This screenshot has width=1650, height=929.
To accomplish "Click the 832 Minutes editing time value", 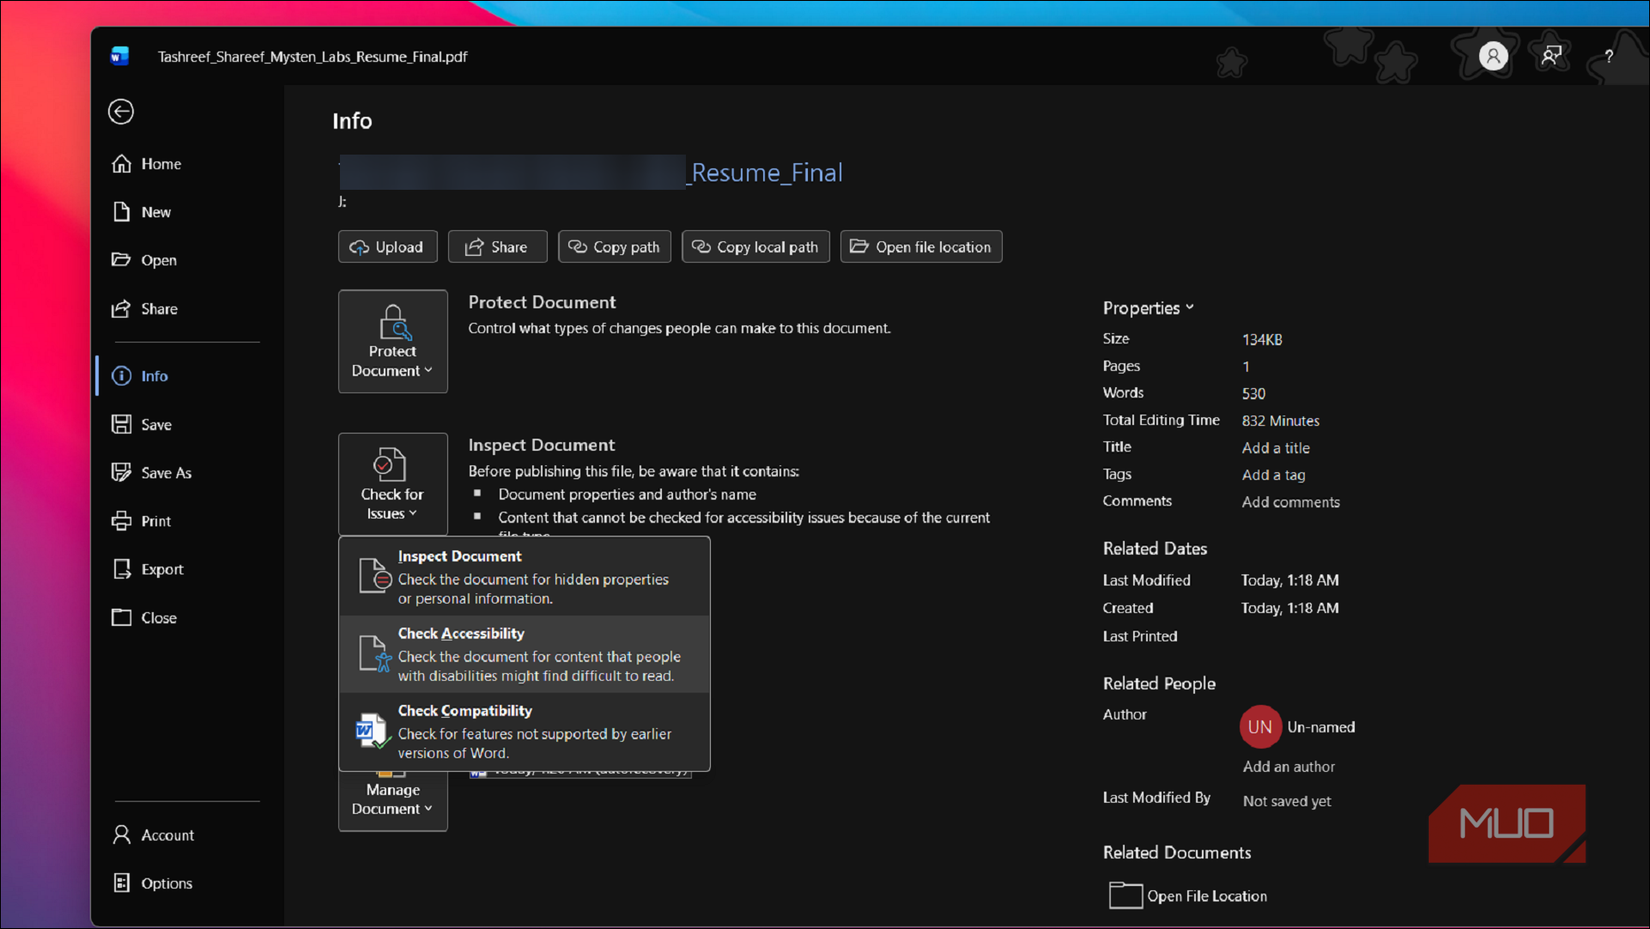I will click(x=1281, y=421).
